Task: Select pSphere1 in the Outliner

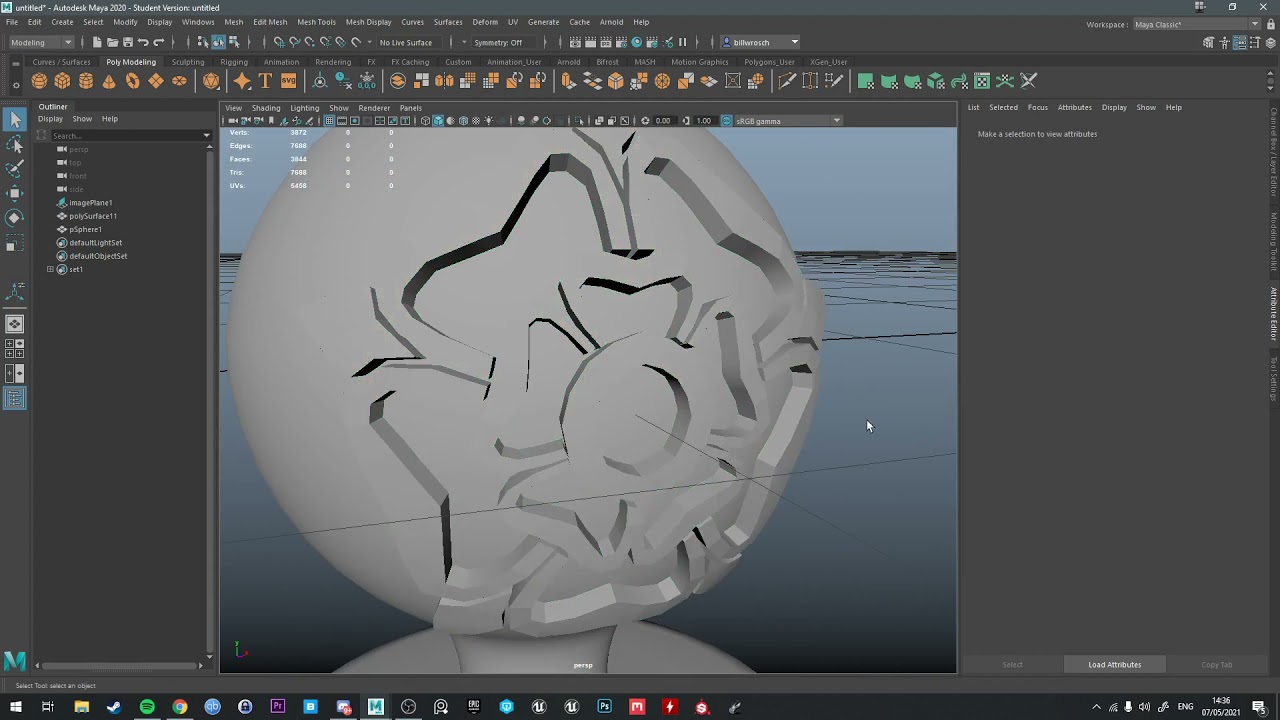Action: tap(85, 229)
